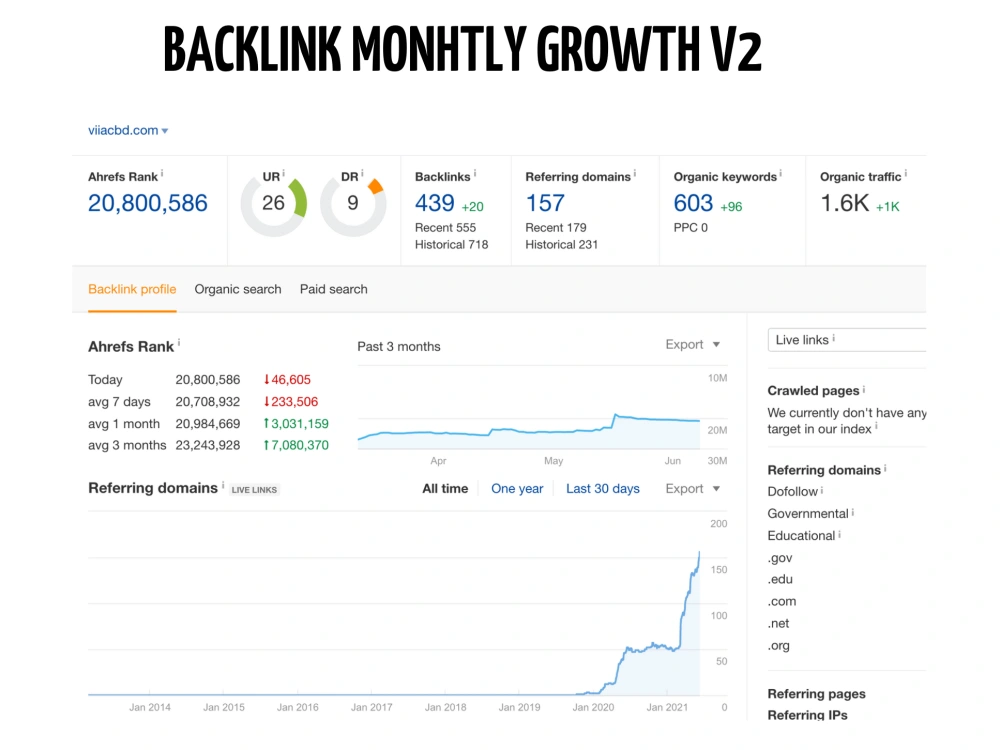Click the Live links info icon
The image size is (1000, 750).
pos(834,338)
